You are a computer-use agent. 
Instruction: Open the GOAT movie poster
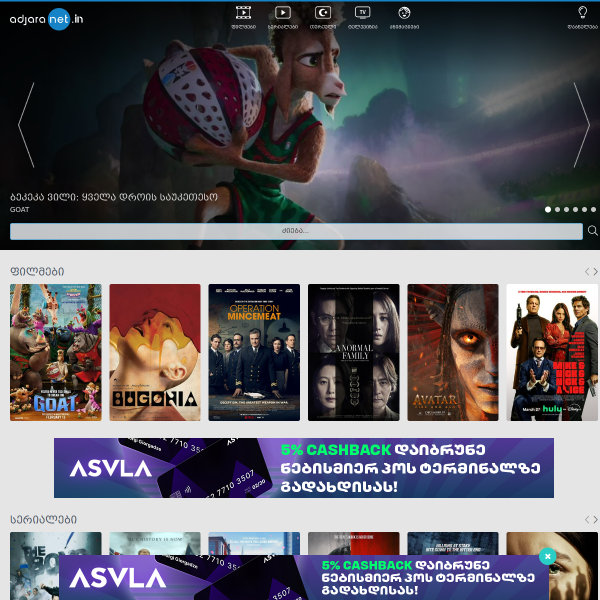(x=56, y=352)
